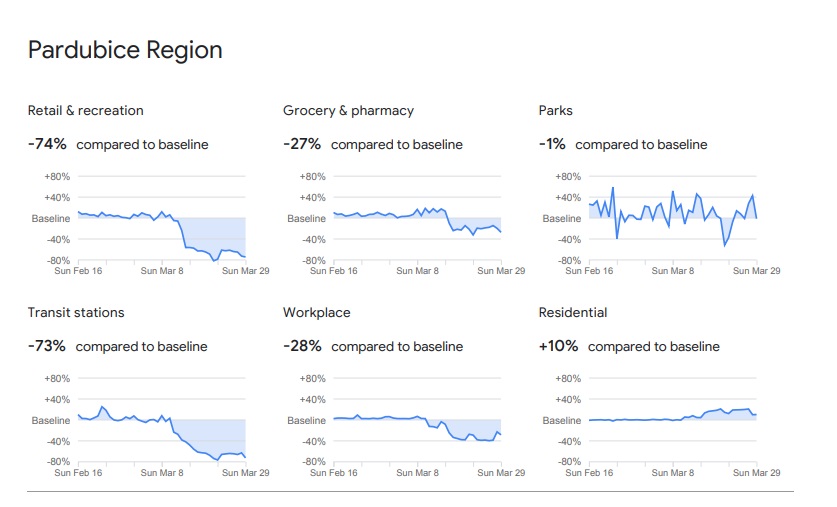Viewport: 837px width, 507px height.
Task: Click the Workplace section heading
Action: point(316,312)
